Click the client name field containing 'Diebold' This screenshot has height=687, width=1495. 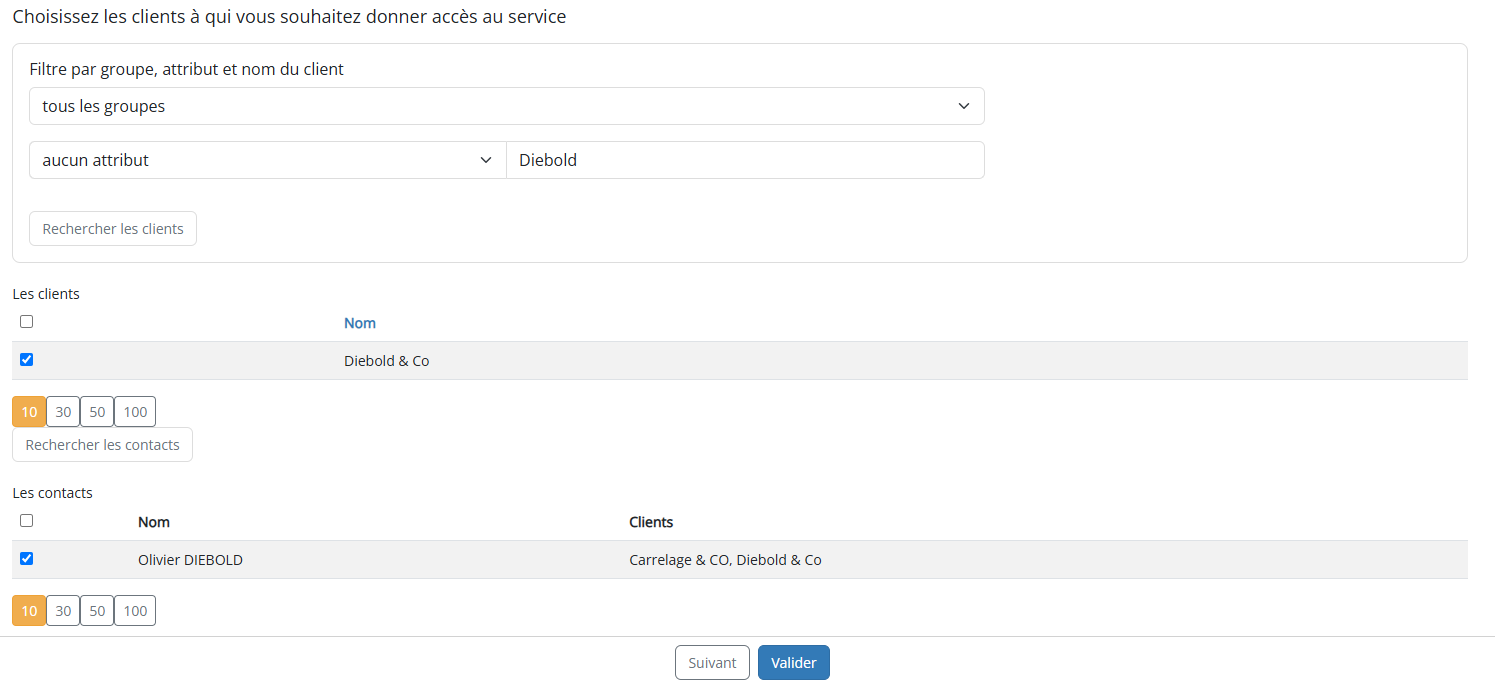point(745,160)
